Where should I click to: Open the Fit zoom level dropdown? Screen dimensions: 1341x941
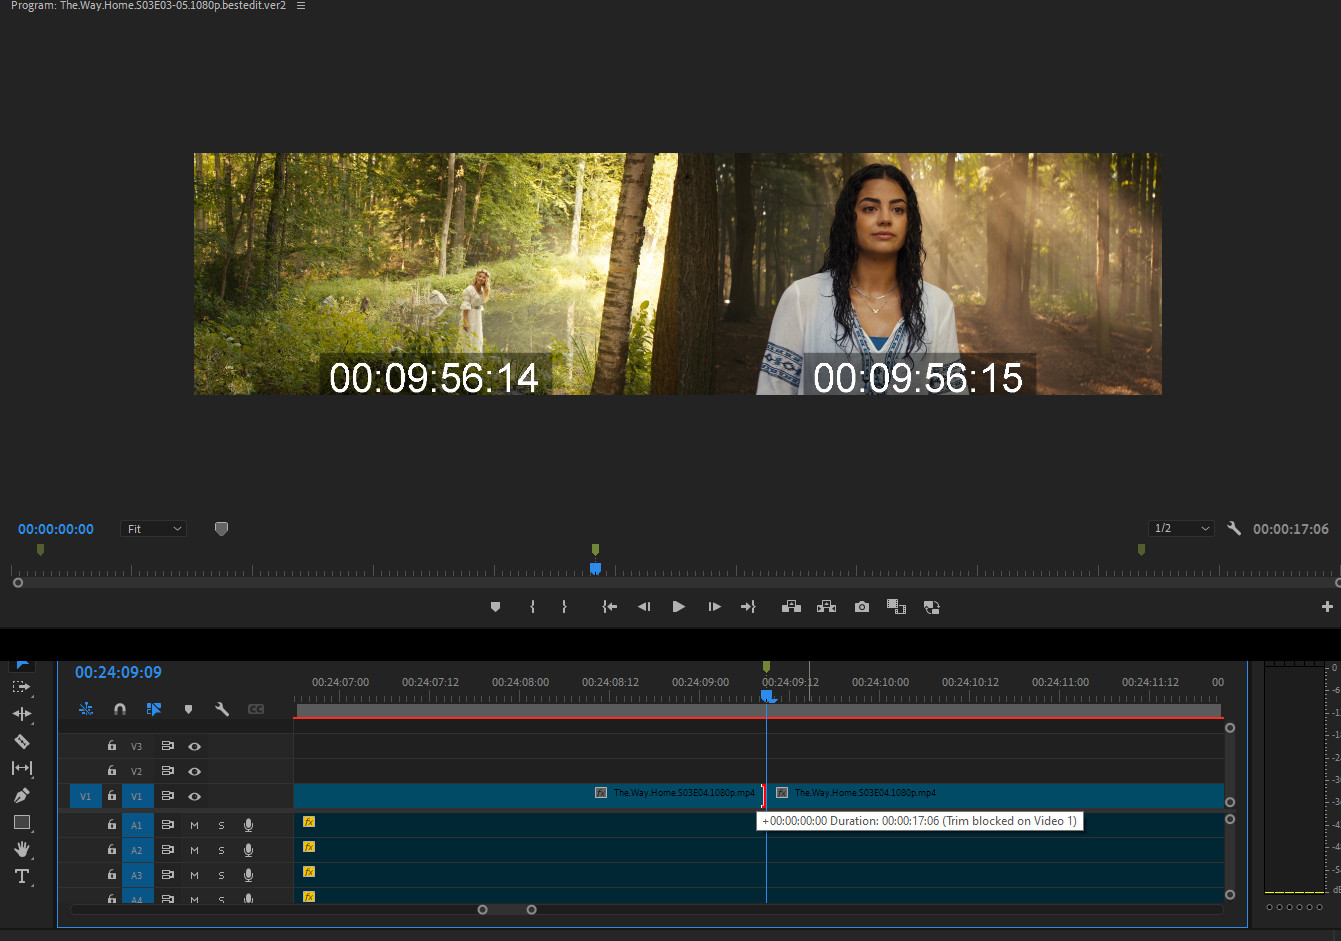pyautogui.click(x=154, y=529)
